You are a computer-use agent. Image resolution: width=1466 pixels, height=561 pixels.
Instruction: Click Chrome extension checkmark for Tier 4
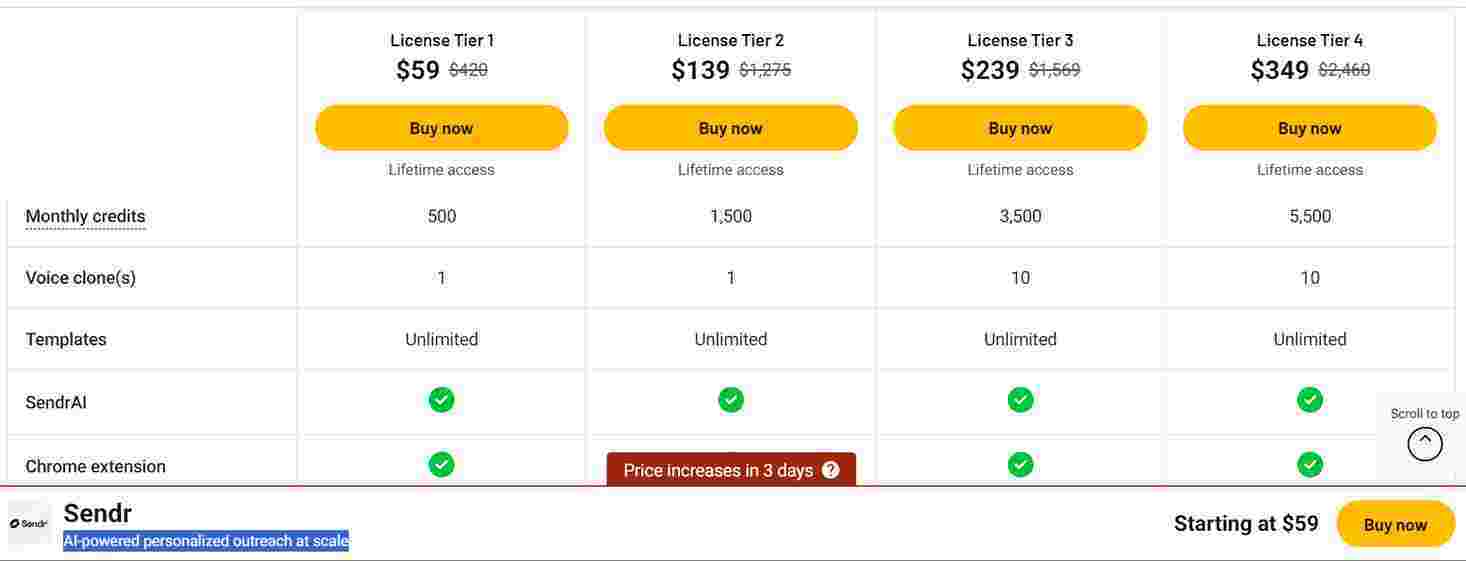click(x=1310, y=465)
